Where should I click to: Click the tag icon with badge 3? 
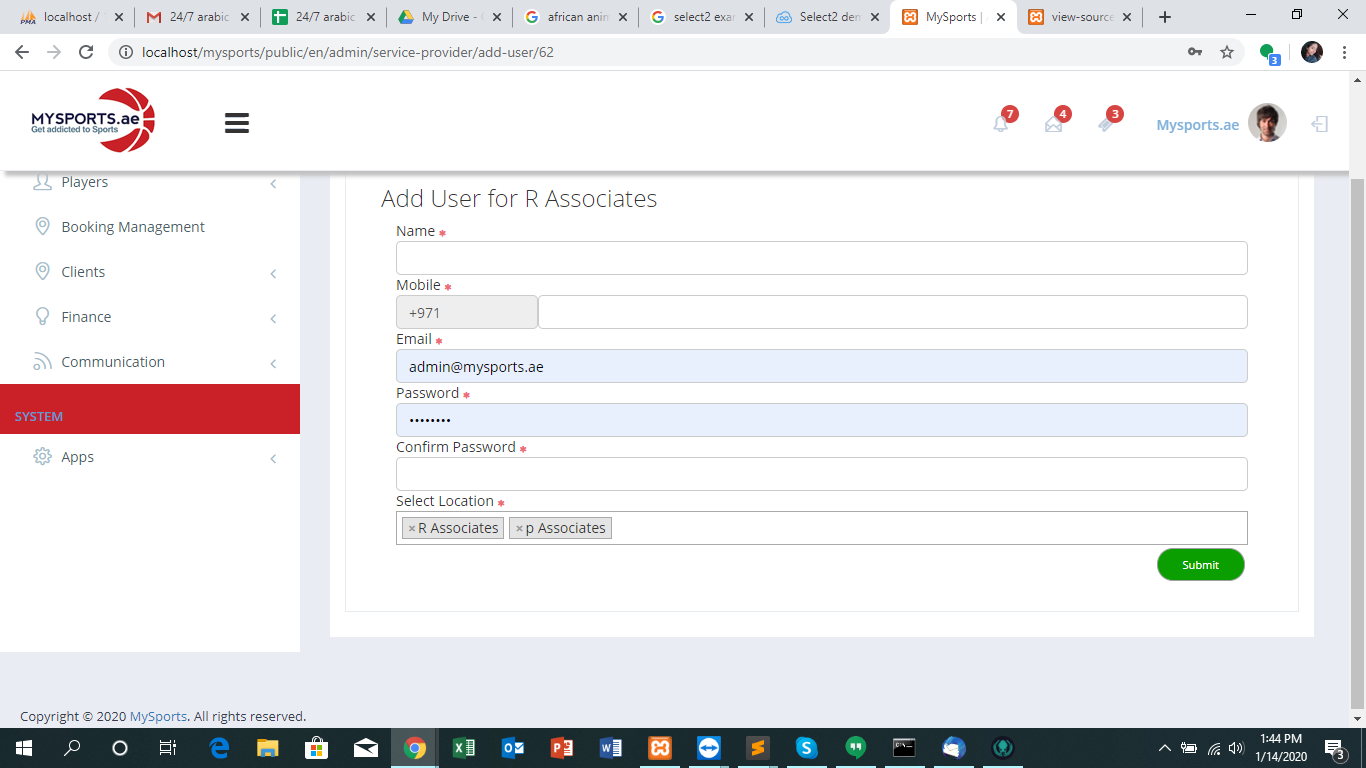tap(1105, 124)
